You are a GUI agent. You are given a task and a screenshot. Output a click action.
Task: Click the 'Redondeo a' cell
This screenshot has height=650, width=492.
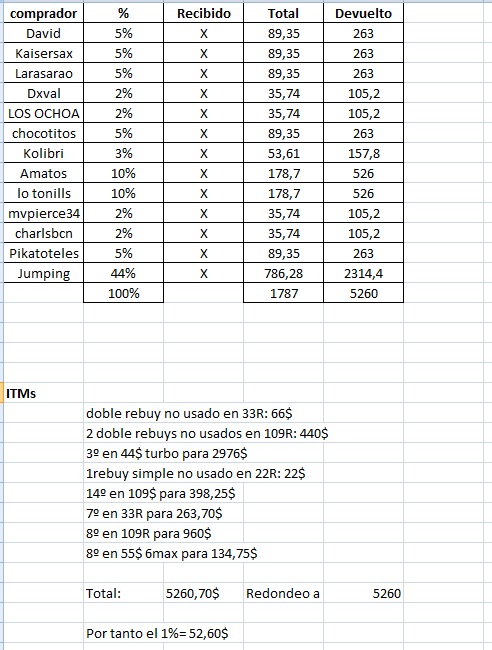point(284,593)
